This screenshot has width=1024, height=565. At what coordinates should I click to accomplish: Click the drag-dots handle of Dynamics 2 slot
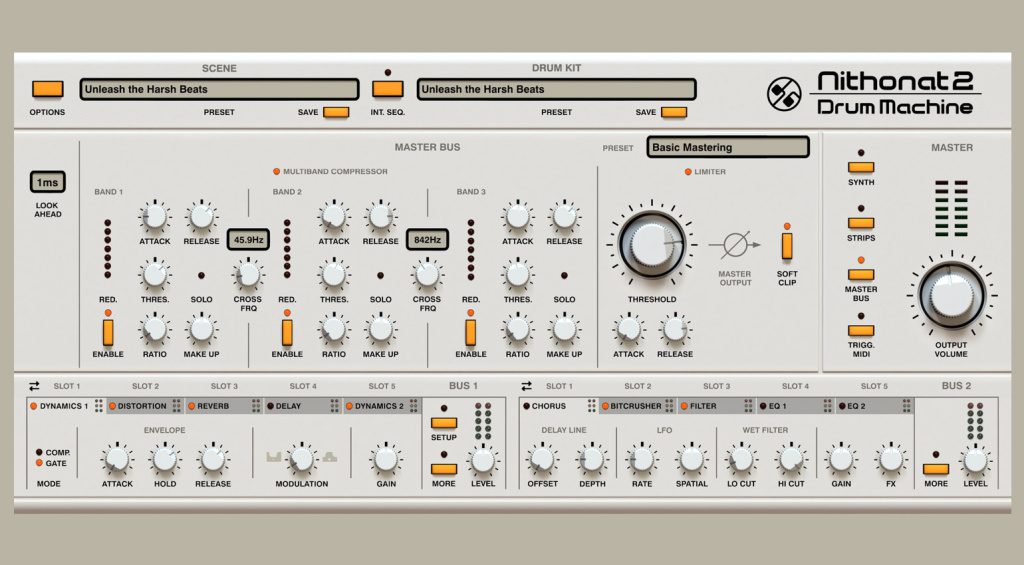(413, 406)
